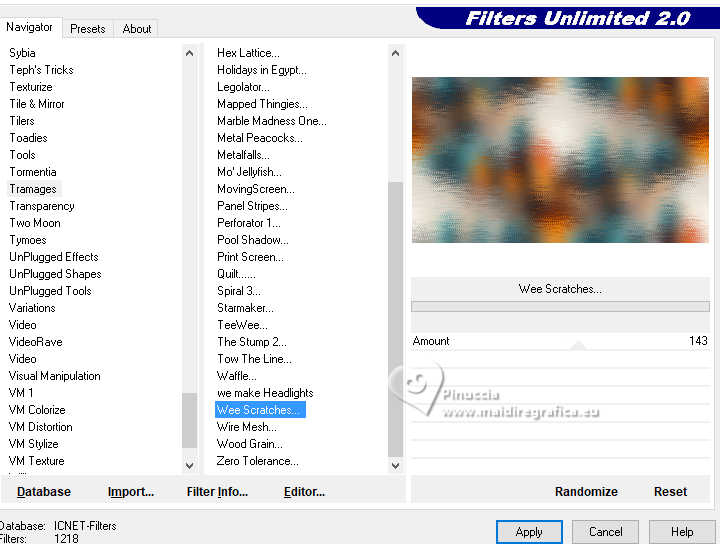Select Toadies category
This screenshot has width=720, height=544.
pyautogui.click(x=28, y=138)
